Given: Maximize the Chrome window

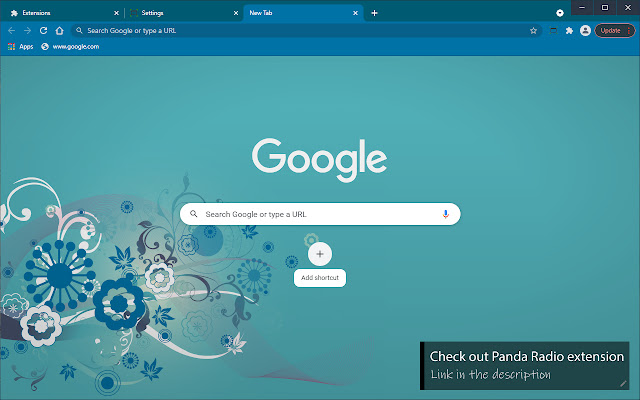Looking at the screenshot, I should coord(605,7).
